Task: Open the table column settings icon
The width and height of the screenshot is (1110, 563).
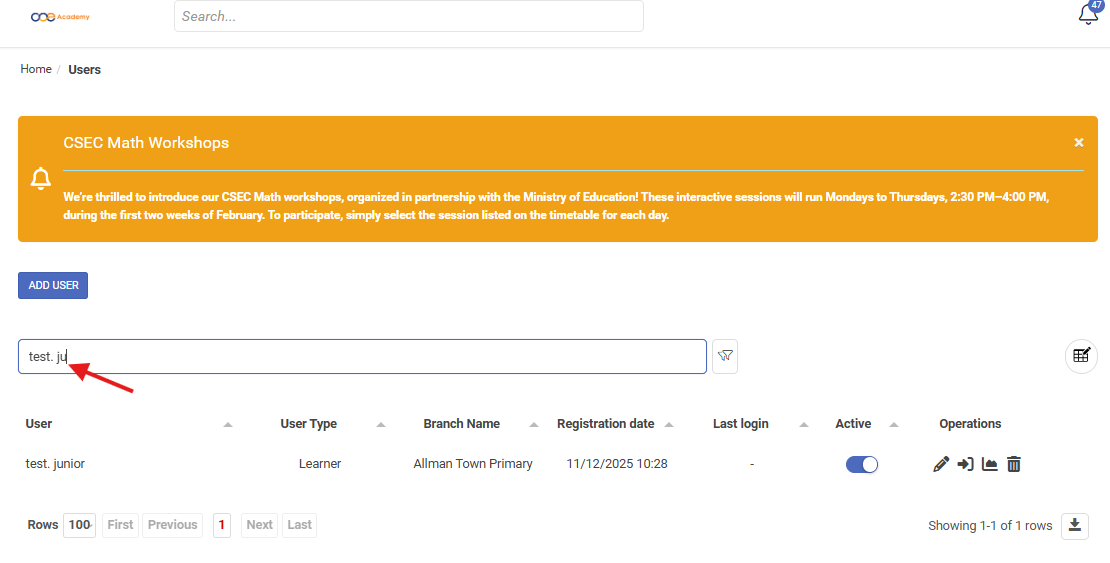Action: 1081,356
